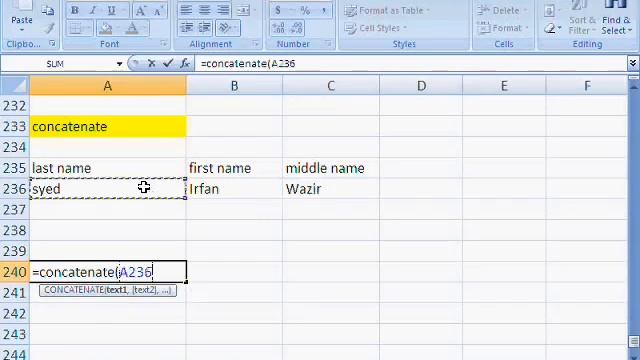Select row 233 header

coord(15,127)
